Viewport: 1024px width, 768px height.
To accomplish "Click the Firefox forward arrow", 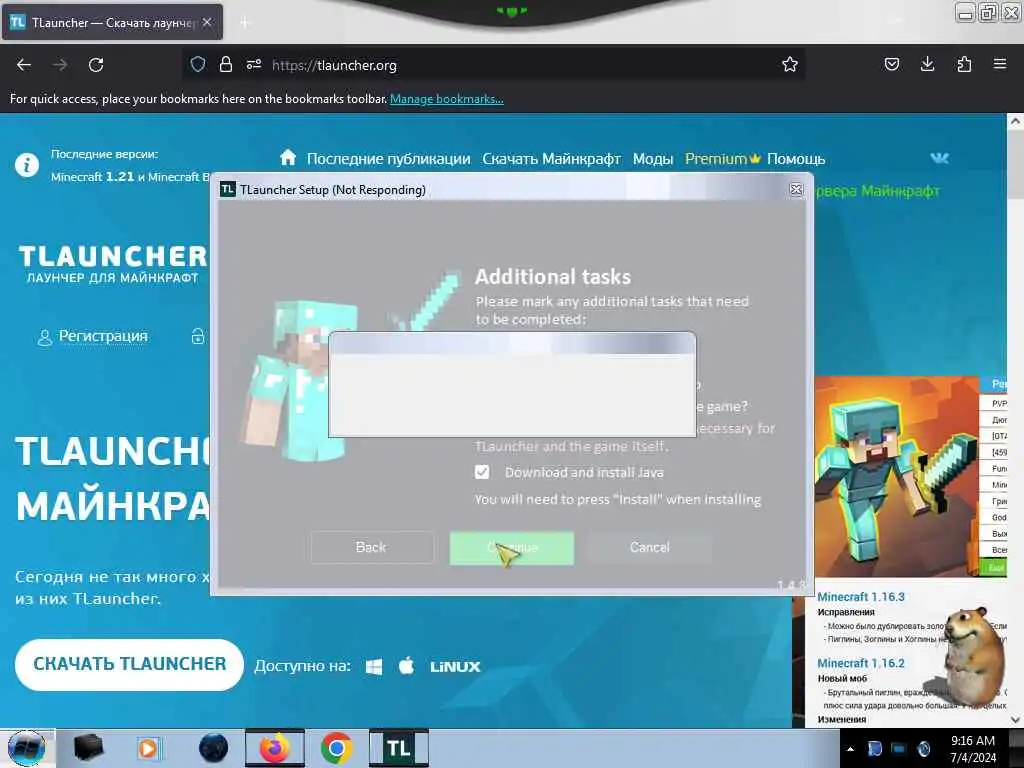I will pos(60,65).
